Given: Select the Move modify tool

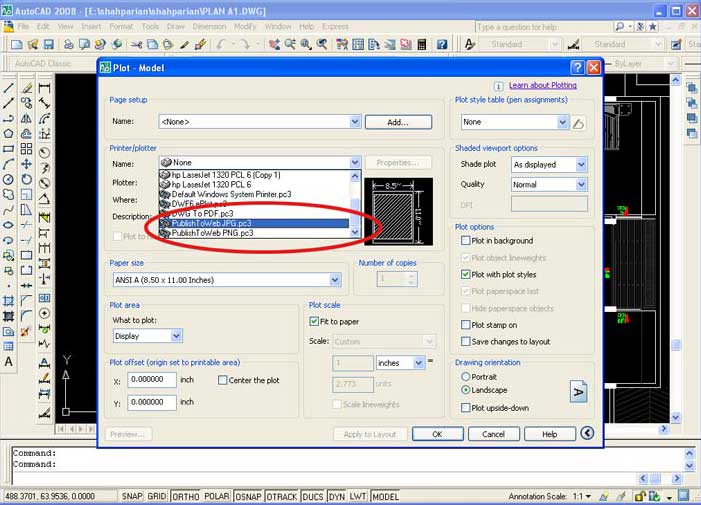Looking at the screenshot, I should [26, 164].
